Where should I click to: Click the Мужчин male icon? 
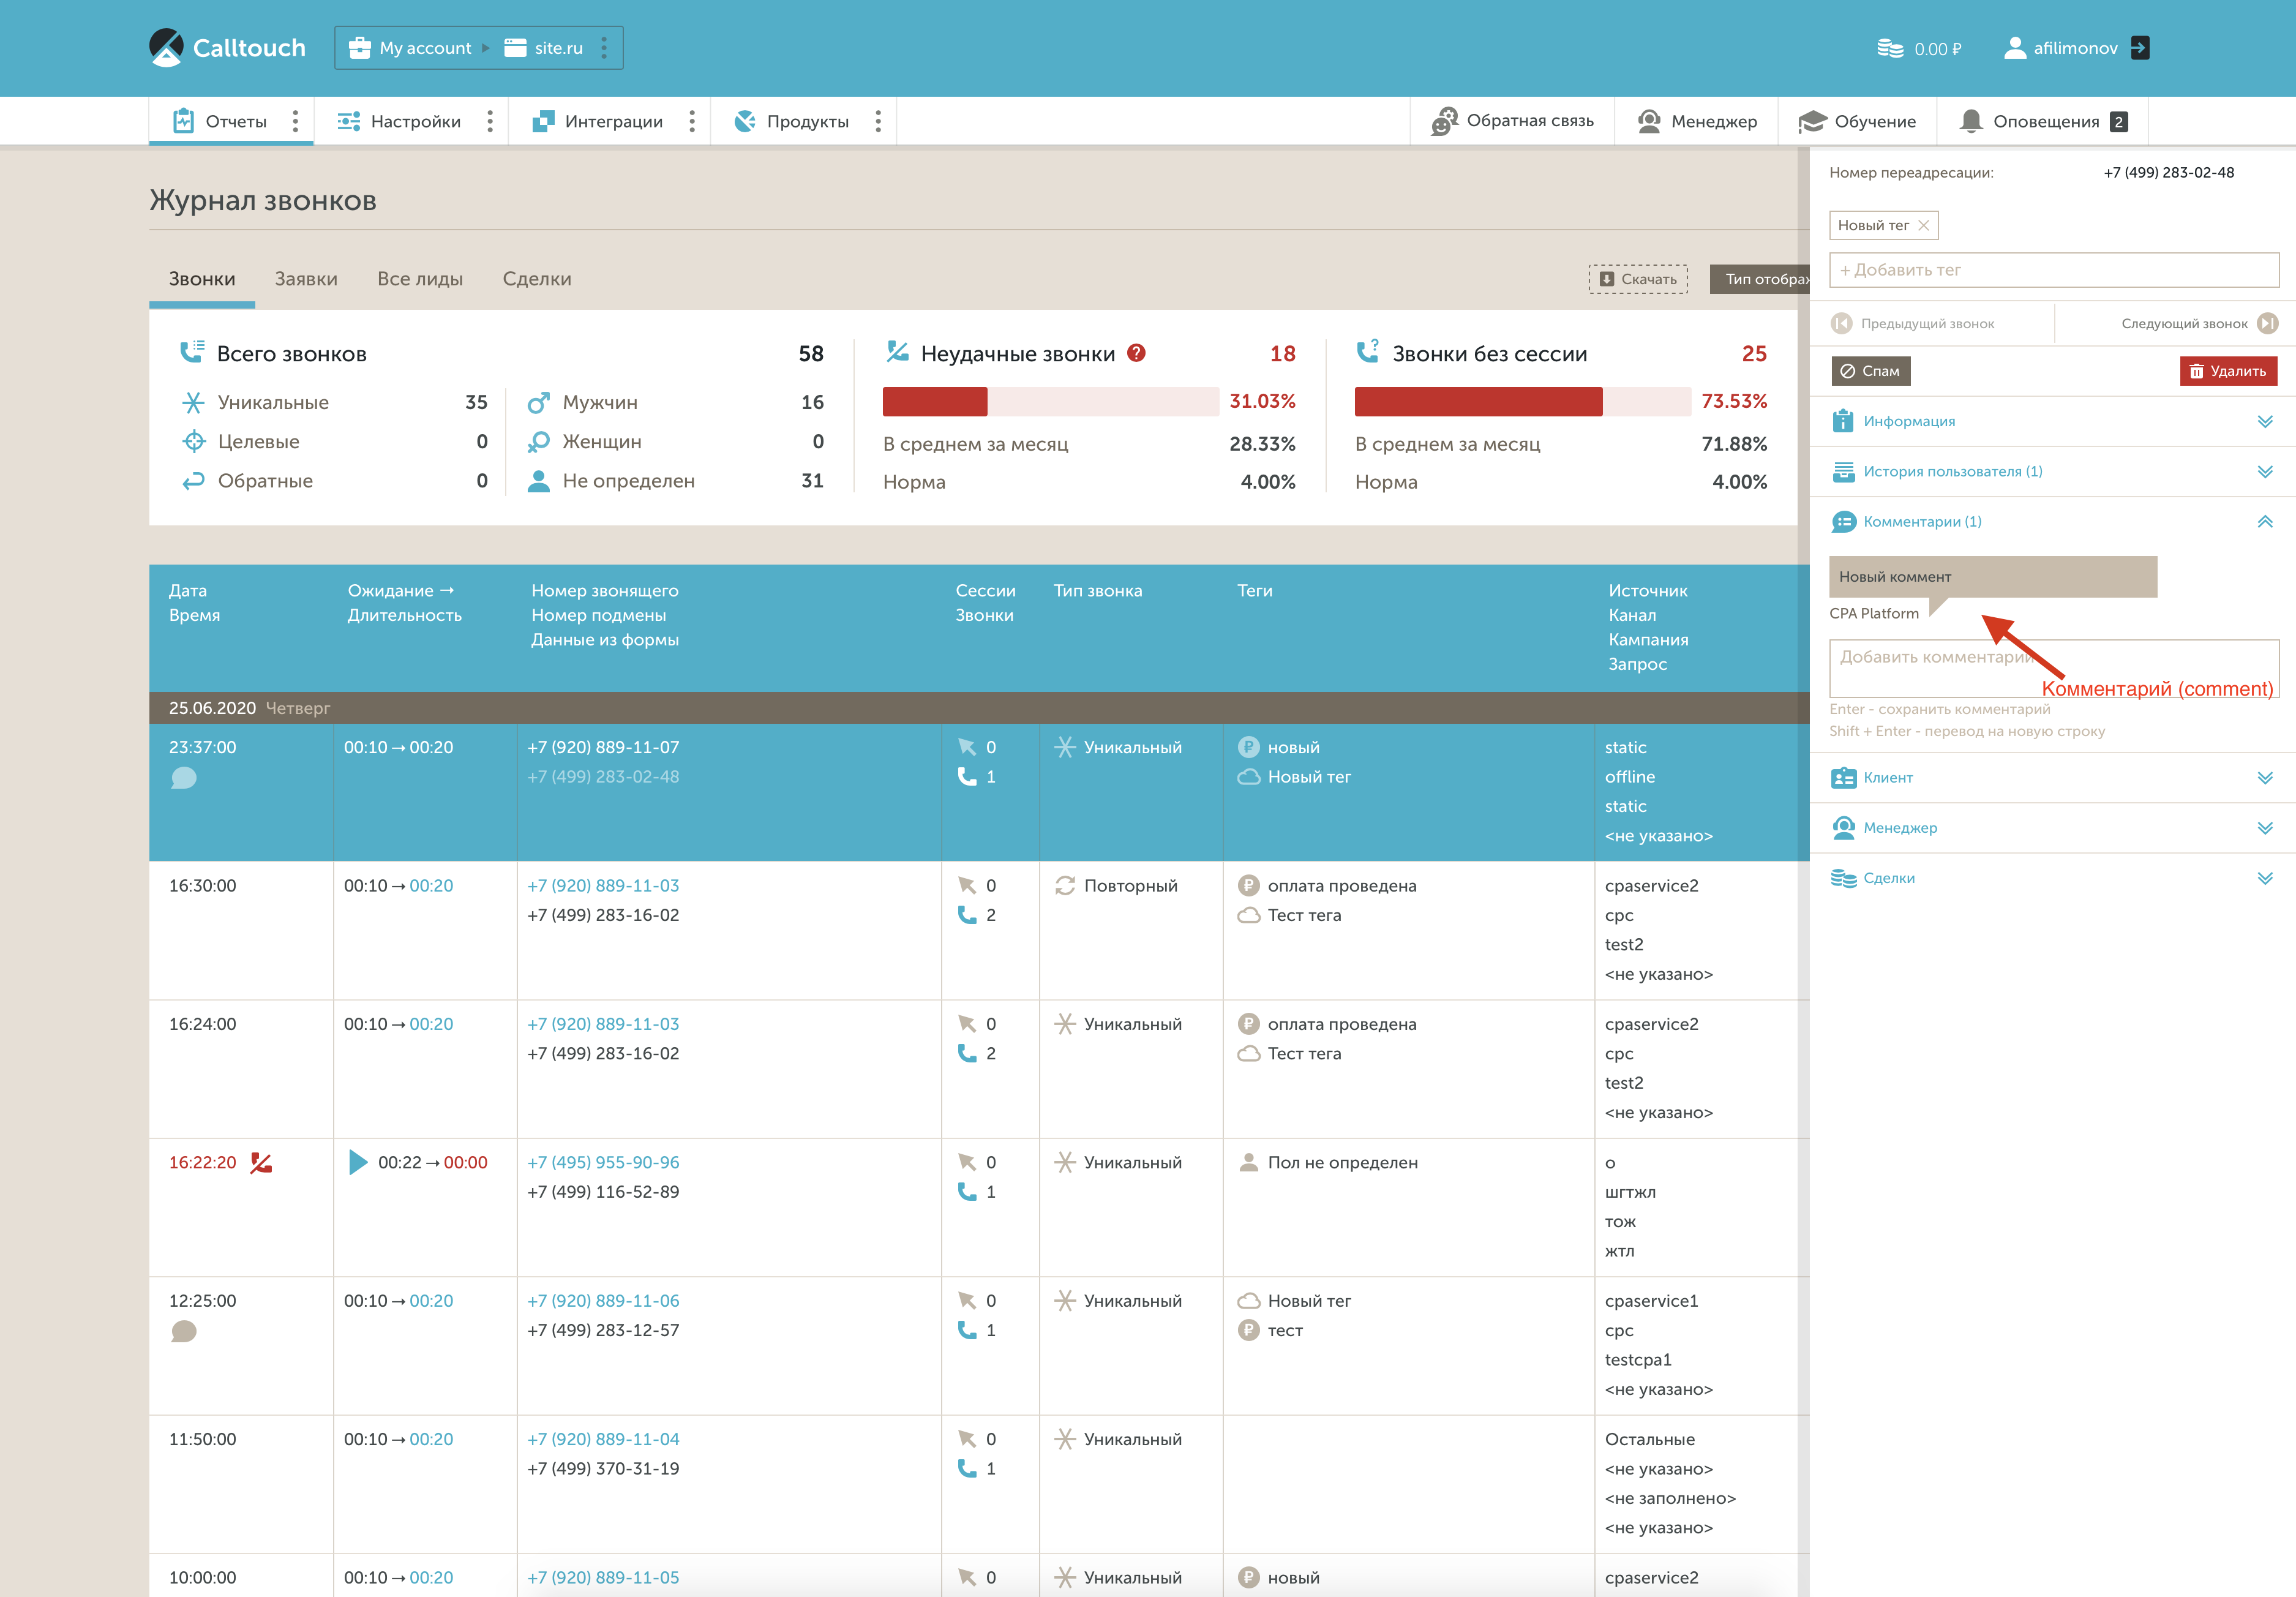point(538,402)
